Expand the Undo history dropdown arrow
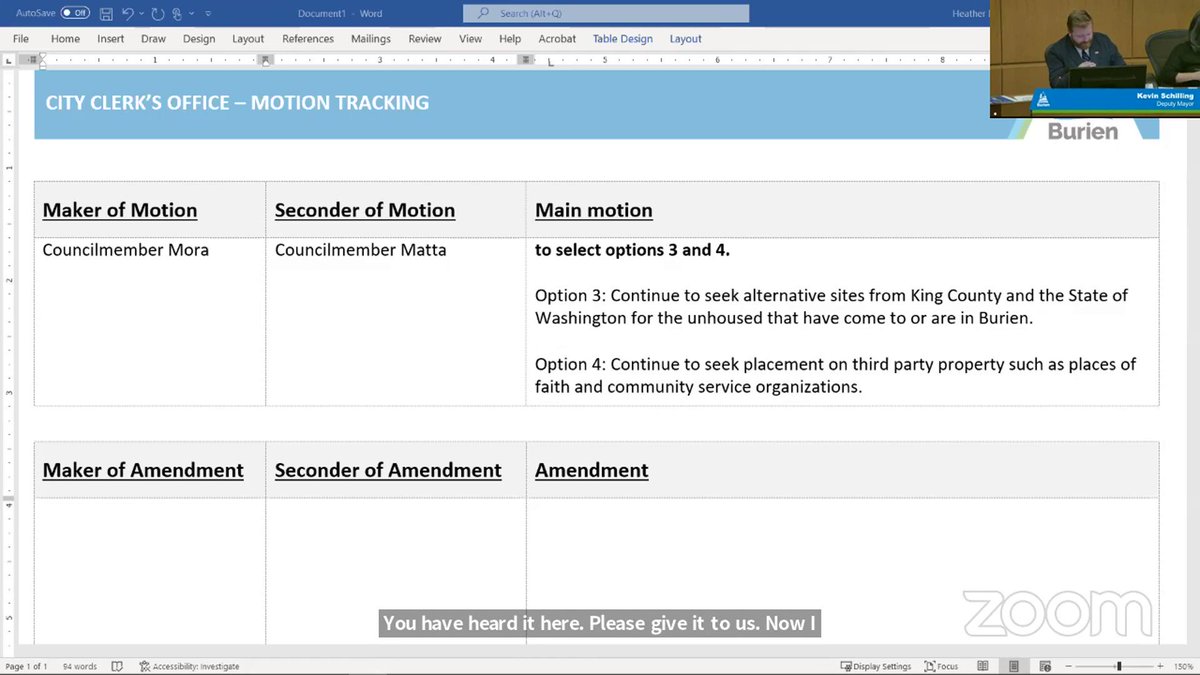1200x675 pixels. tap(141, 14)
